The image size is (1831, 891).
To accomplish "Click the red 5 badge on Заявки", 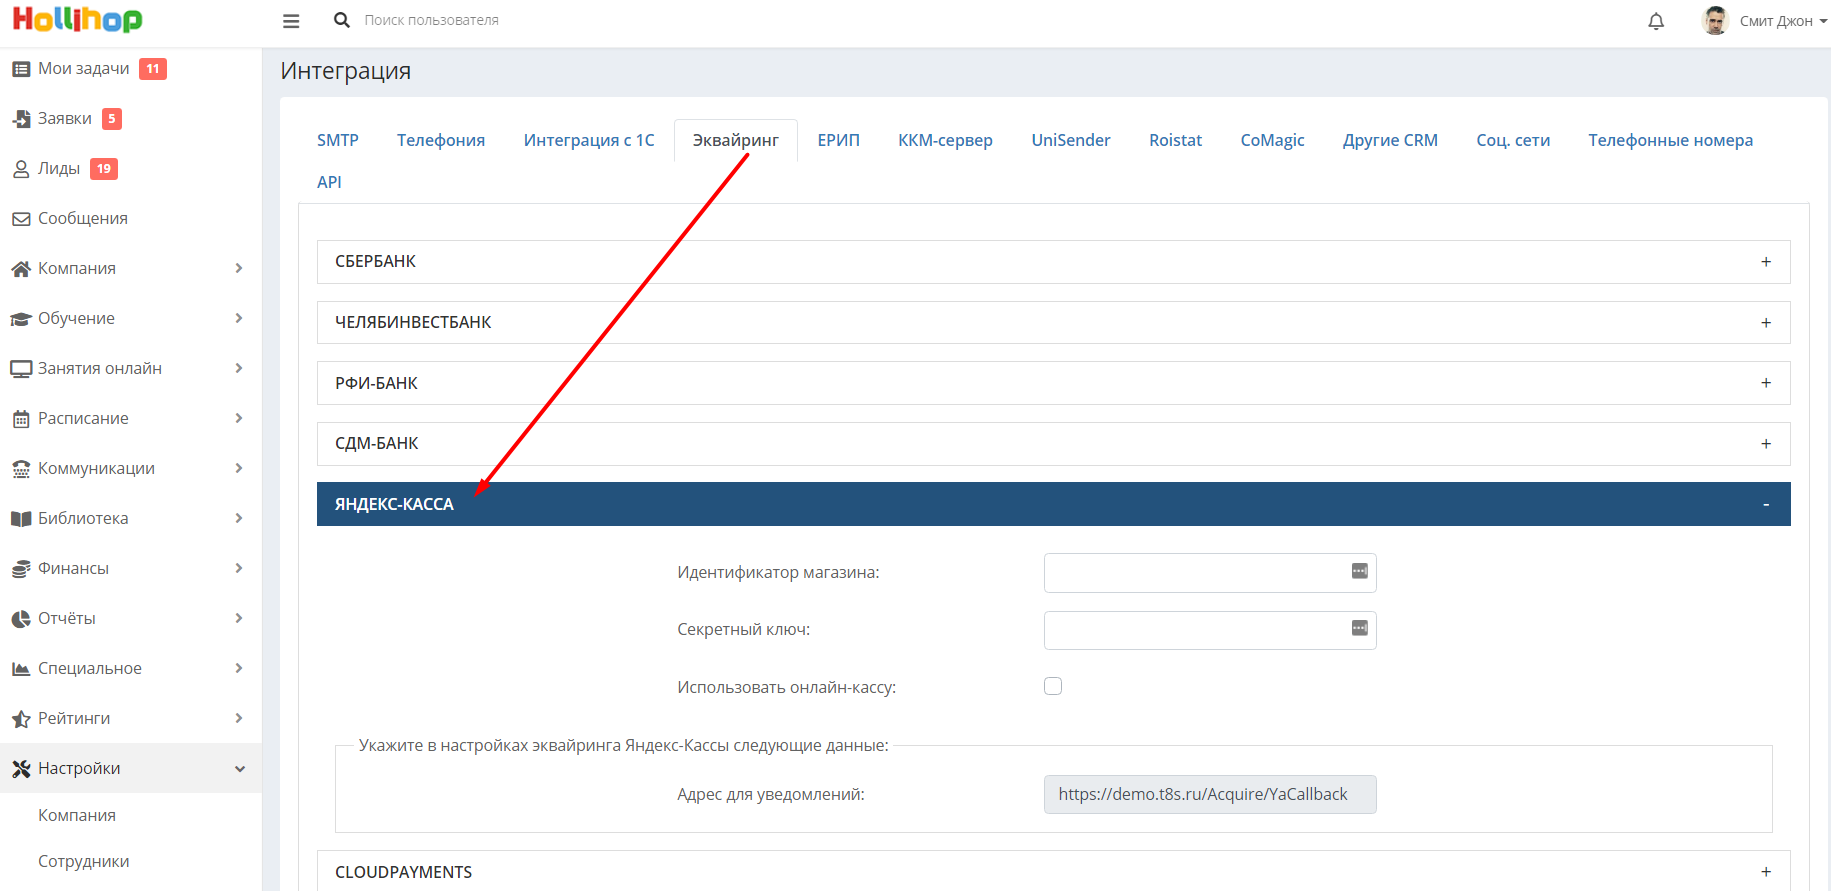I will tap(112, 119).
